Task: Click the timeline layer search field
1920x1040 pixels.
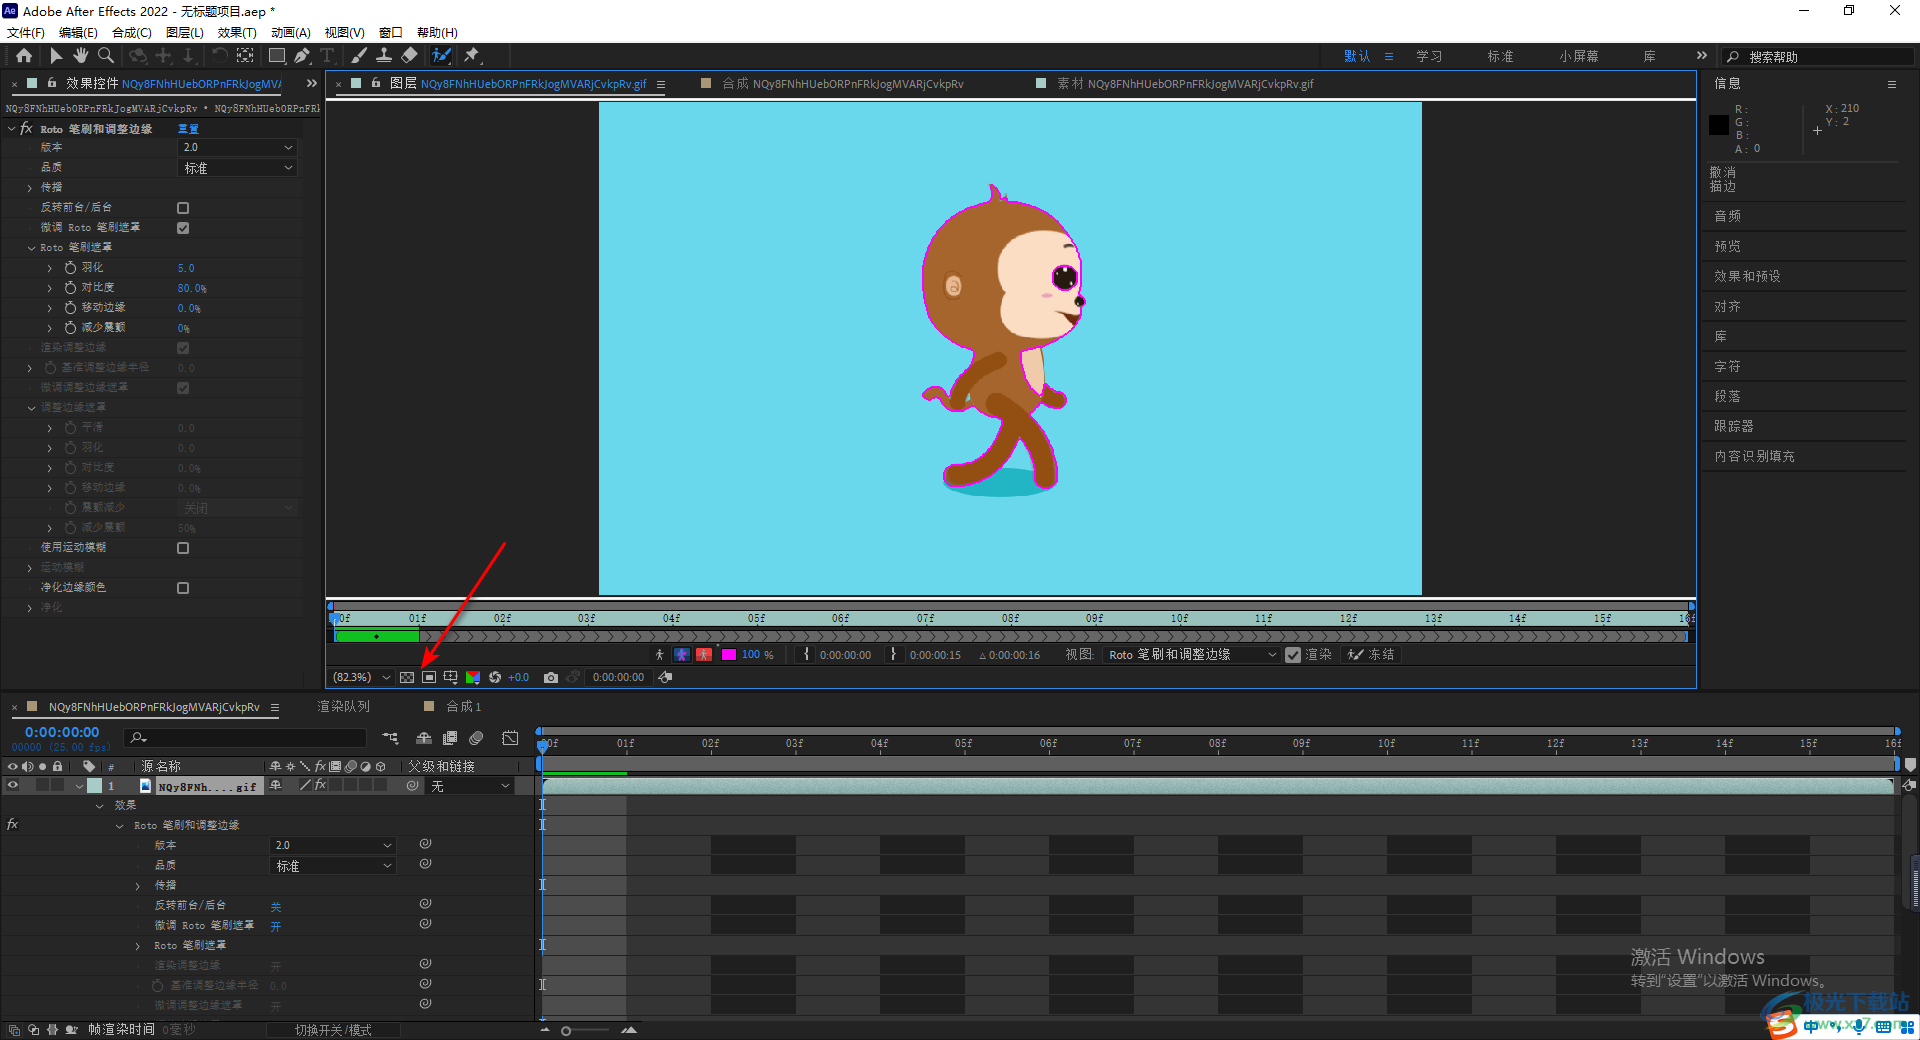Action: click(x=245, y=738)
